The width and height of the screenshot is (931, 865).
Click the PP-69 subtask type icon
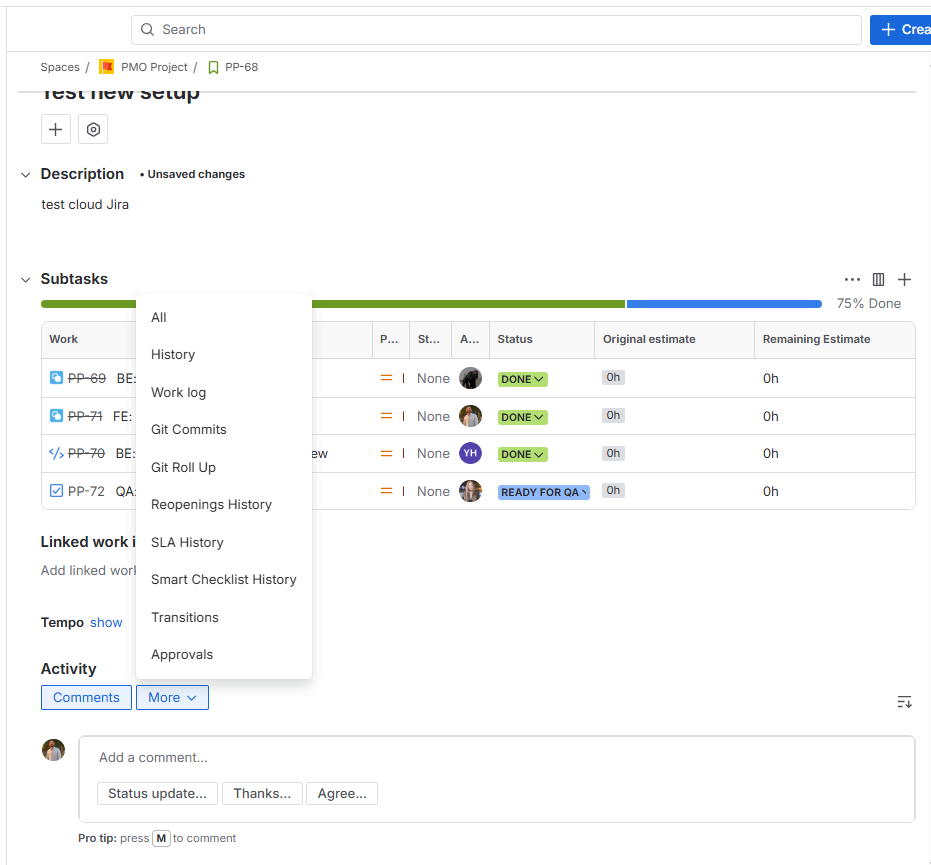(56, 378)
